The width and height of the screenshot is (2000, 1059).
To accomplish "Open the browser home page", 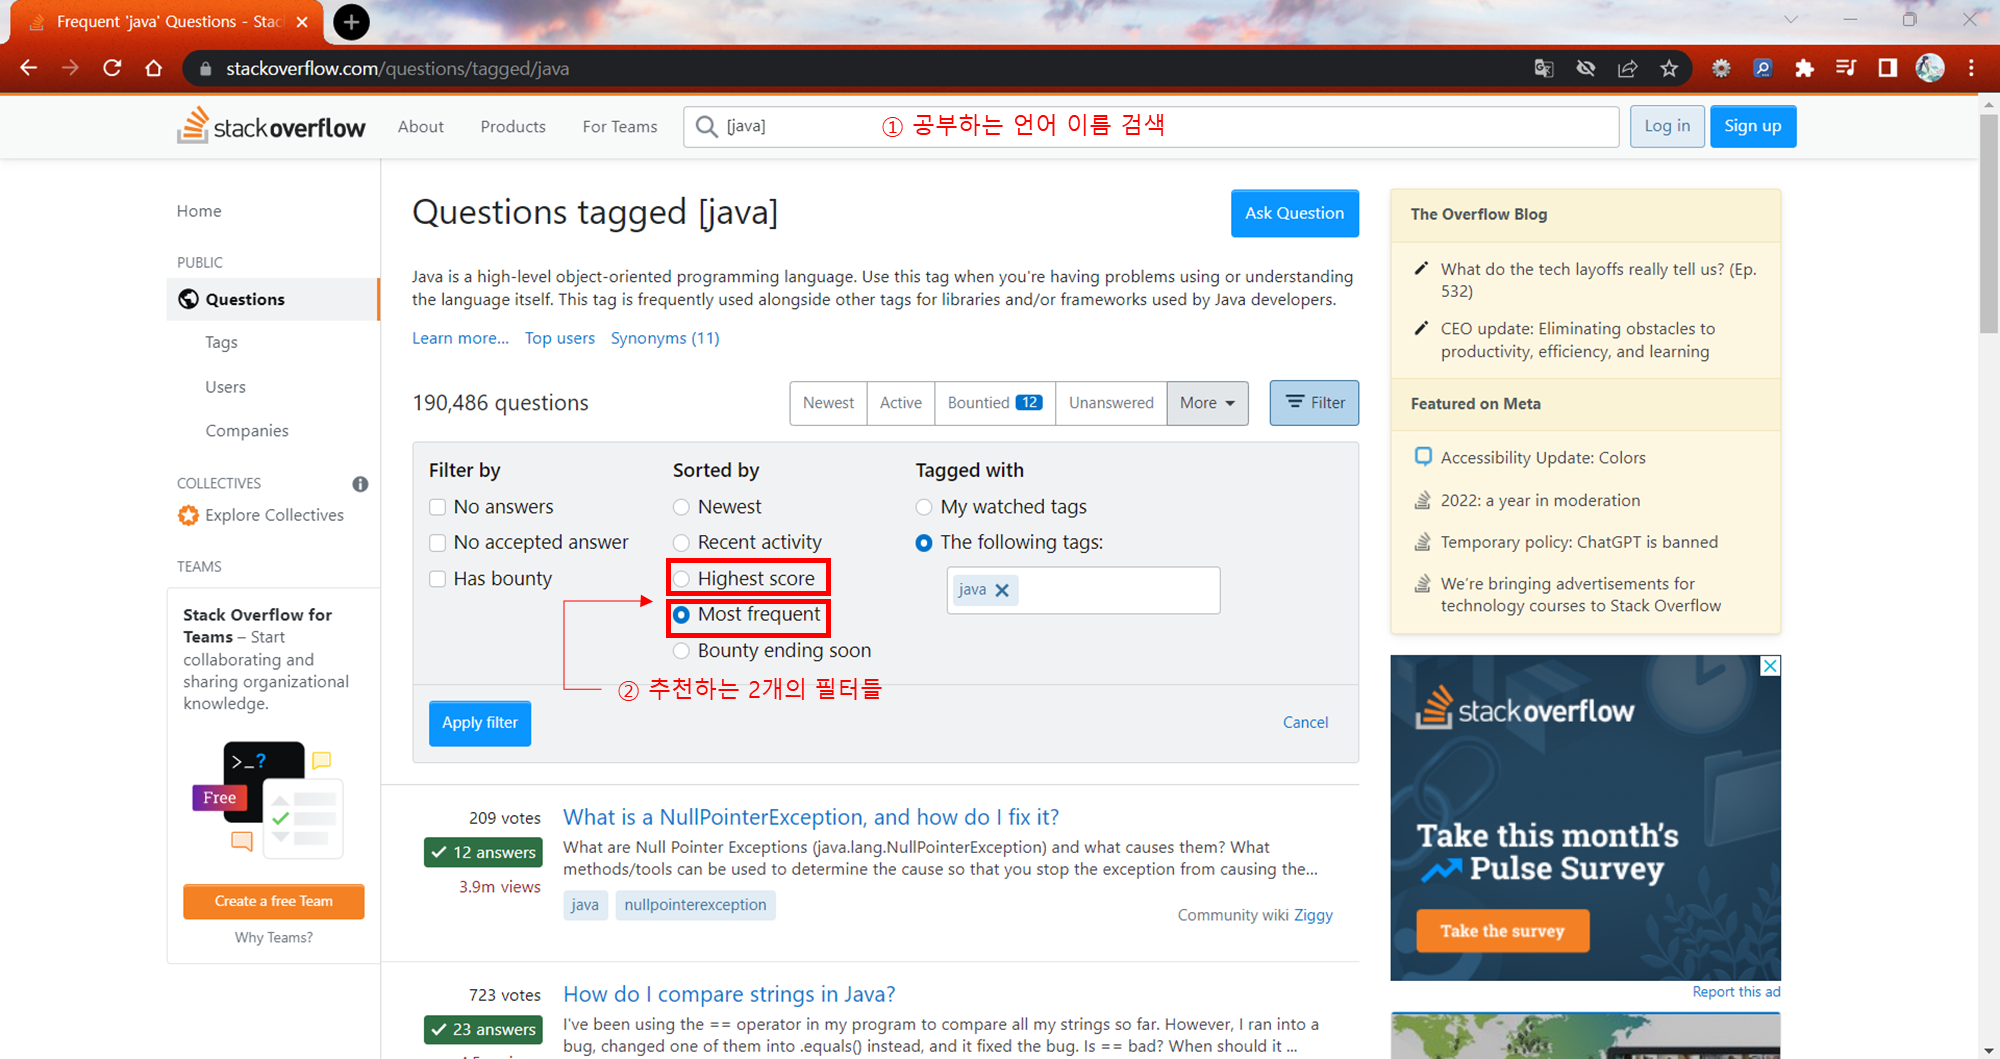I will click(x=153, y=68).
